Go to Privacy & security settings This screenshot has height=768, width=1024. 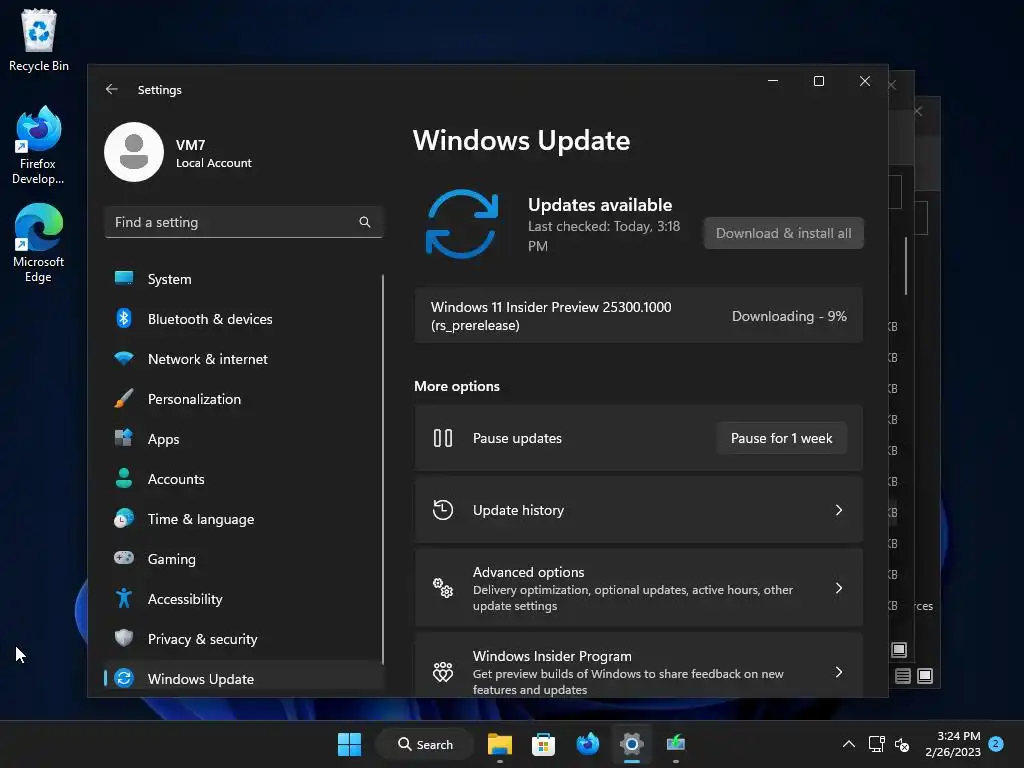pos(243,639)
